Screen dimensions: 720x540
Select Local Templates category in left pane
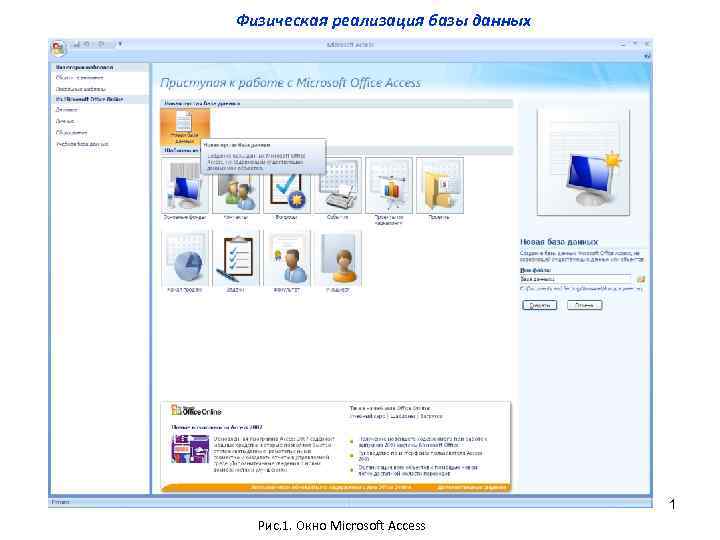coord(81,89)
